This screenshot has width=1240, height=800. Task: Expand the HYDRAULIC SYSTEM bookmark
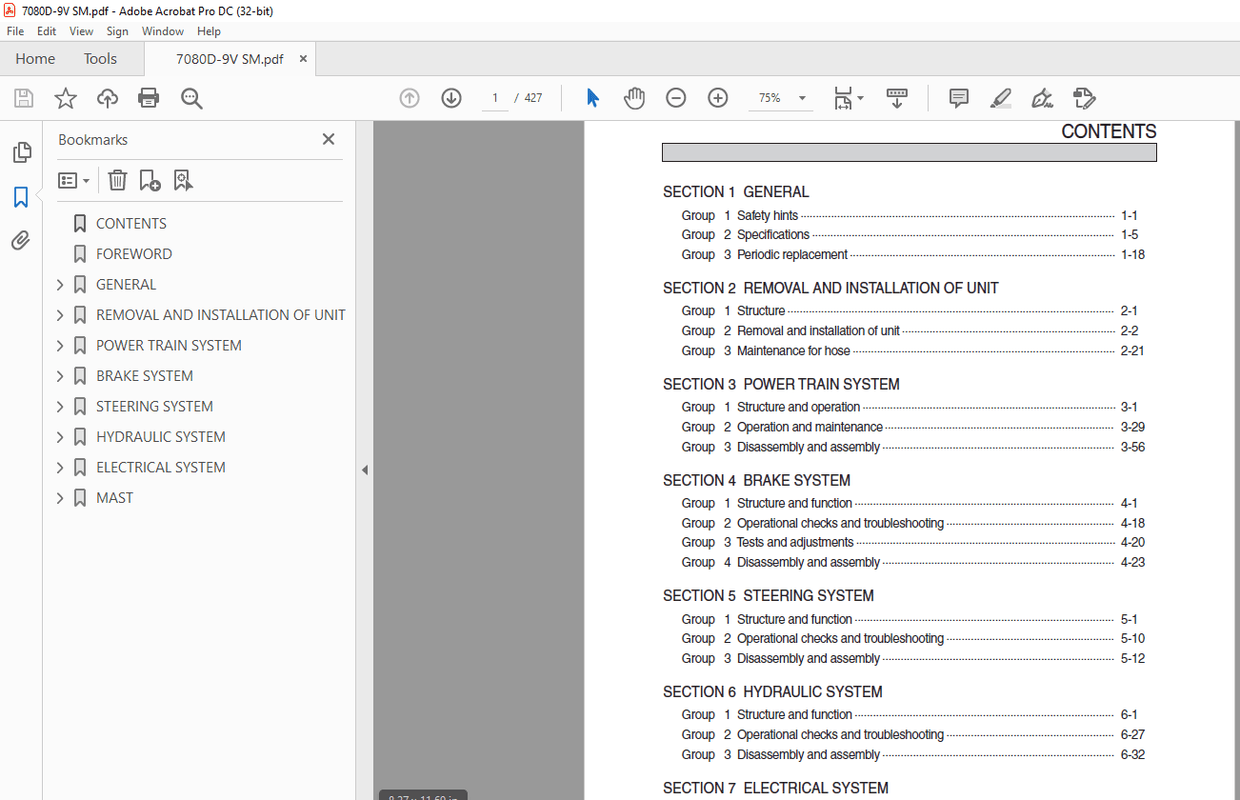[x=59, y=436]
